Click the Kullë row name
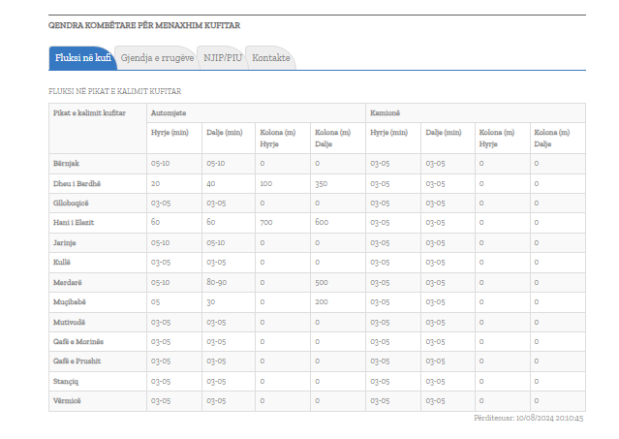619x439 pixels. [62, 262]
